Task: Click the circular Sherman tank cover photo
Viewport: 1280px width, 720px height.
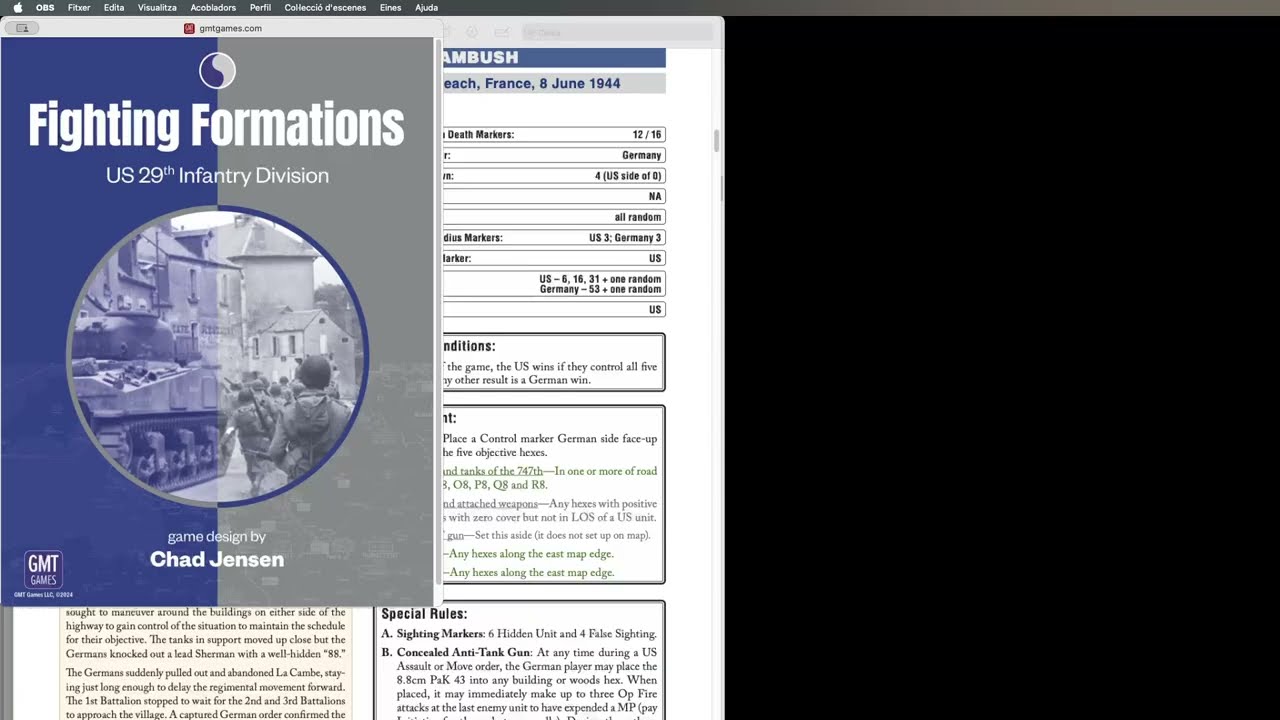Action: coord(217,356)
